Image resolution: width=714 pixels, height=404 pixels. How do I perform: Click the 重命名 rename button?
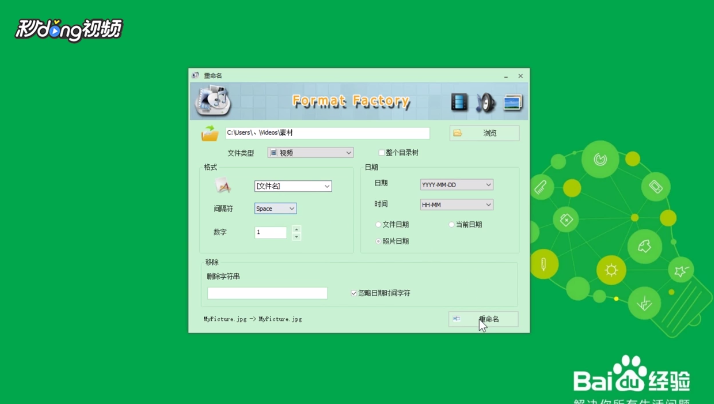pos(483,319)
